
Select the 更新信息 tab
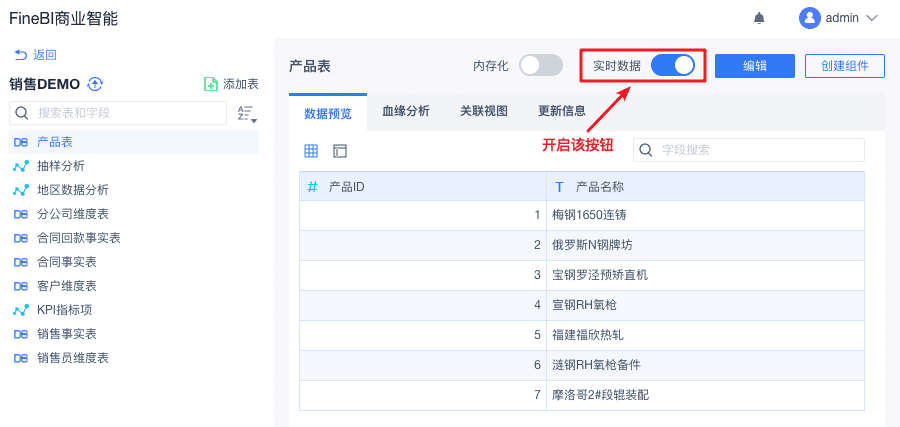click(562, 111)
